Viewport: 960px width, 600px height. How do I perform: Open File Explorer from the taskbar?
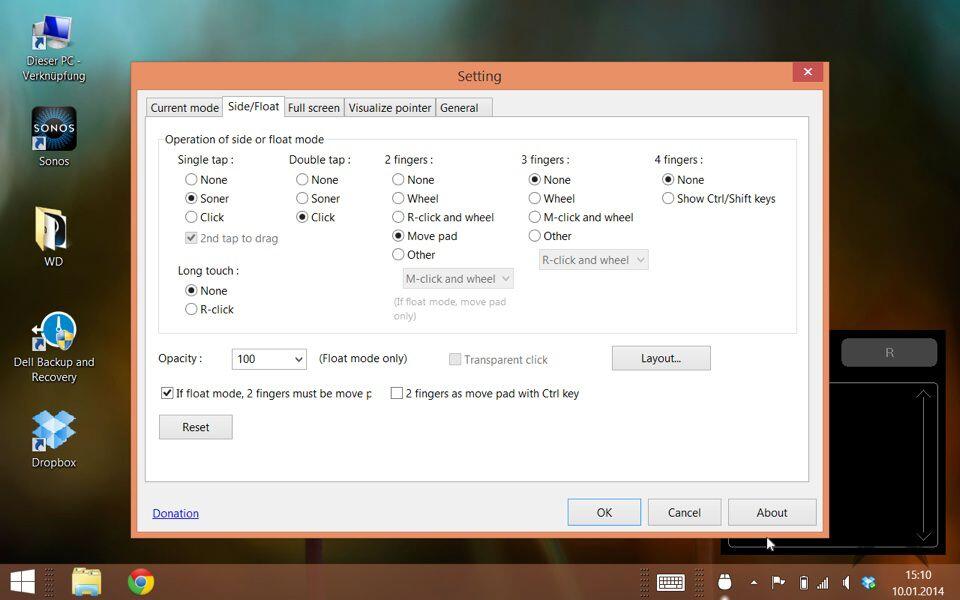86,582
